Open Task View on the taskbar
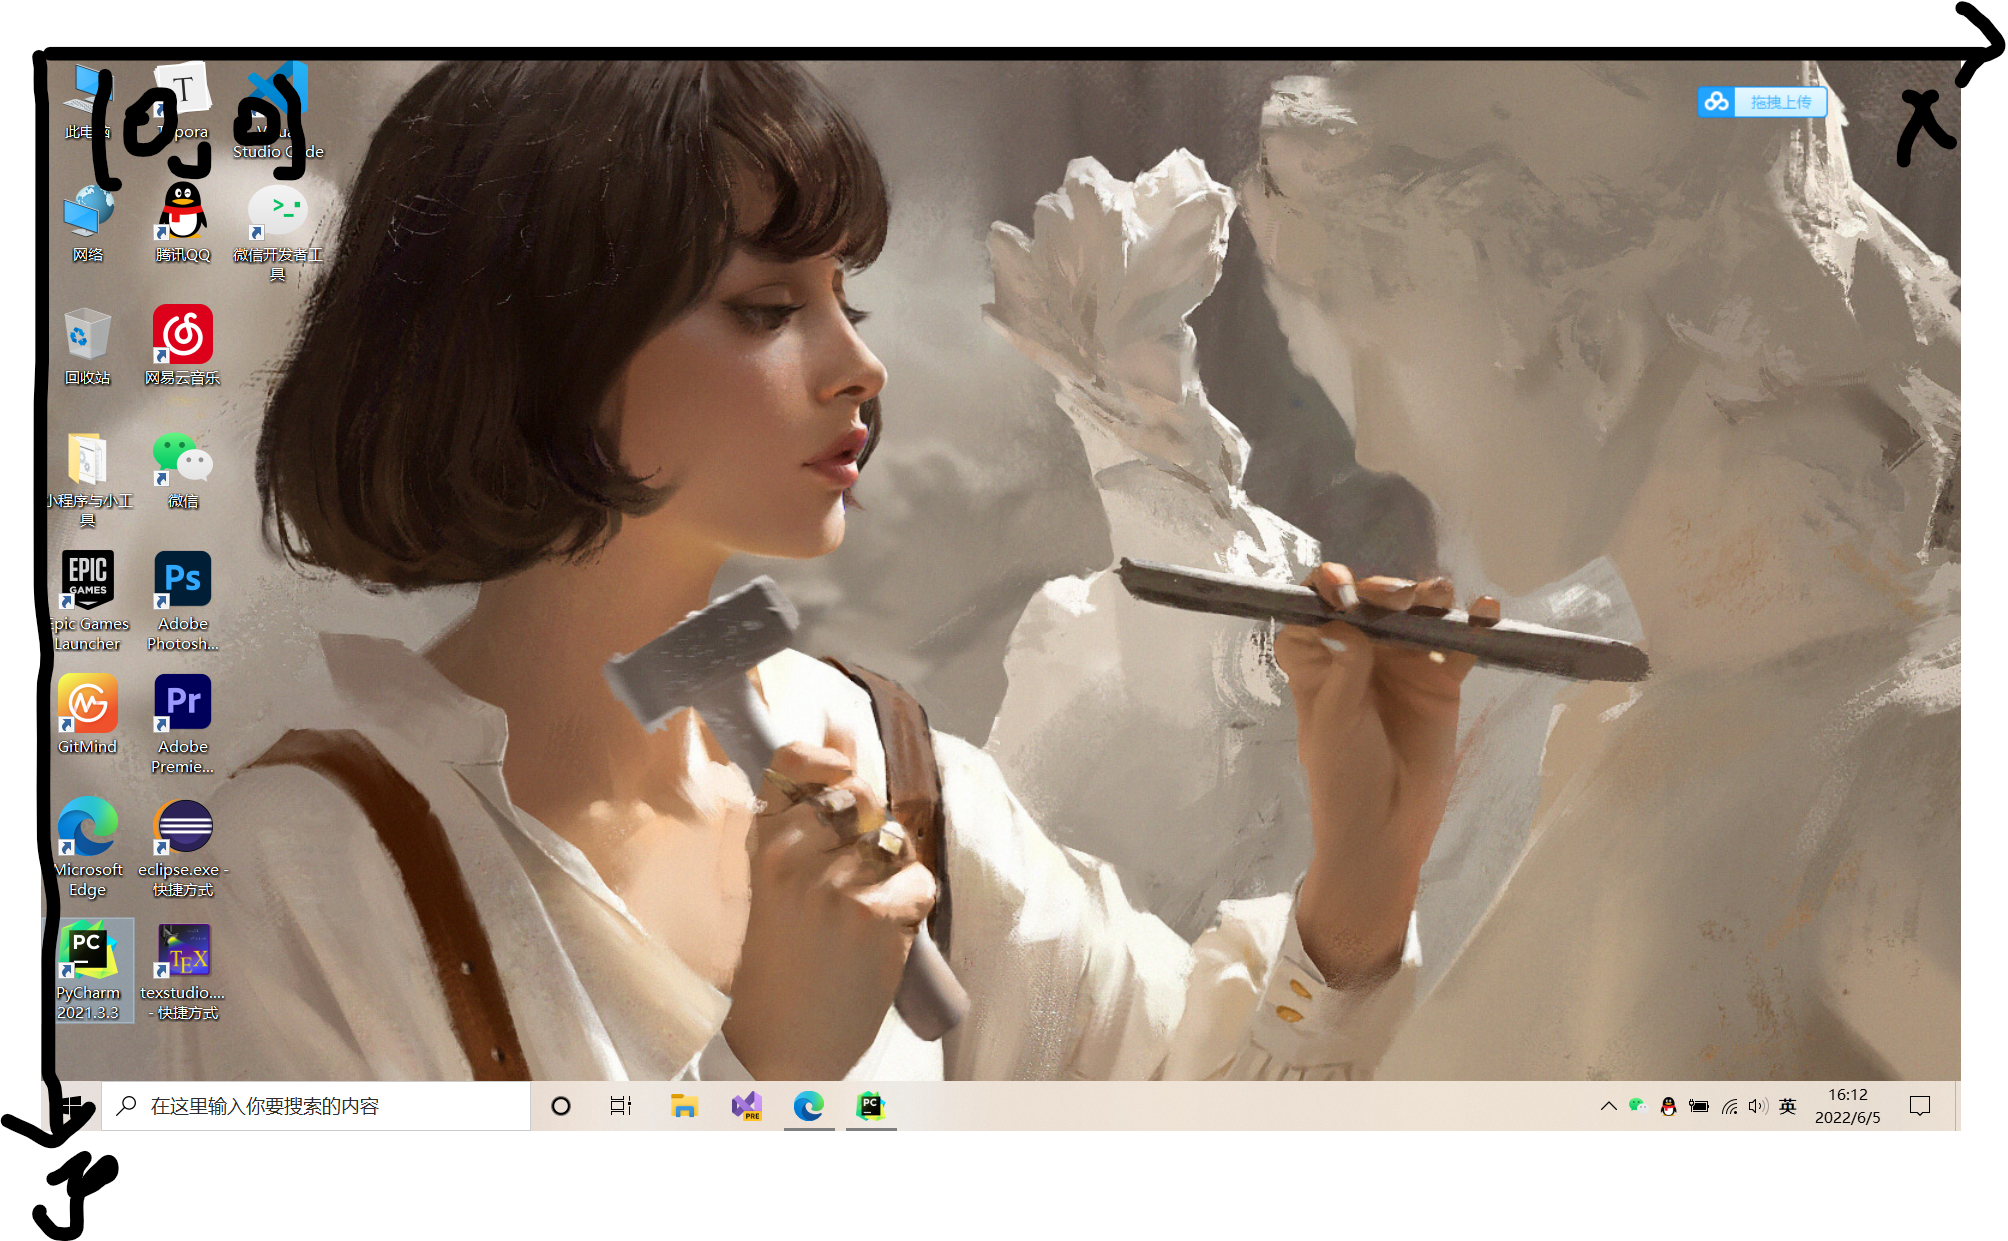2008x1241 pixels. point(621,1106)
